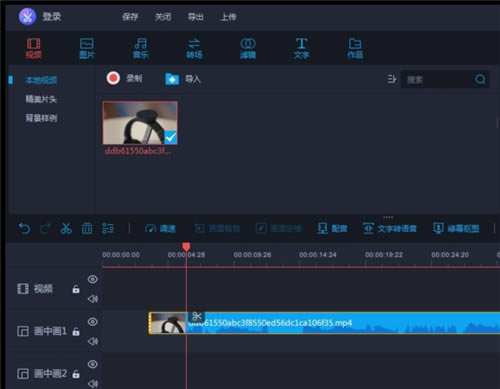Click the film icon of 视频 track
The height and width of the screenshot is (389, 500).
coord(23,289)
